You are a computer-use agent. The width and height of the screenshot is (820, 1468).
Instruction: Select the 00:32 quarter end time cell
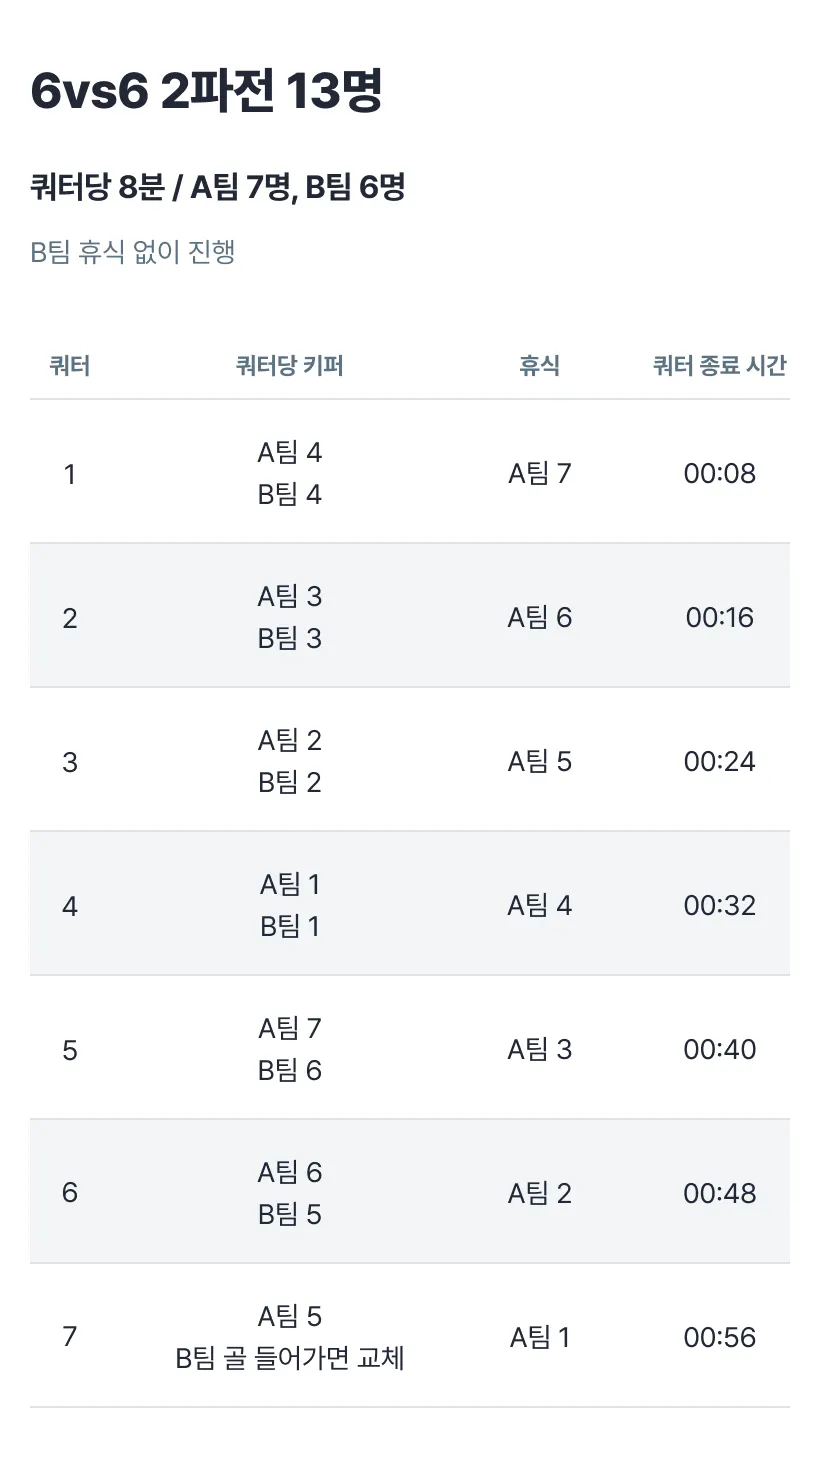coord(720,906)
